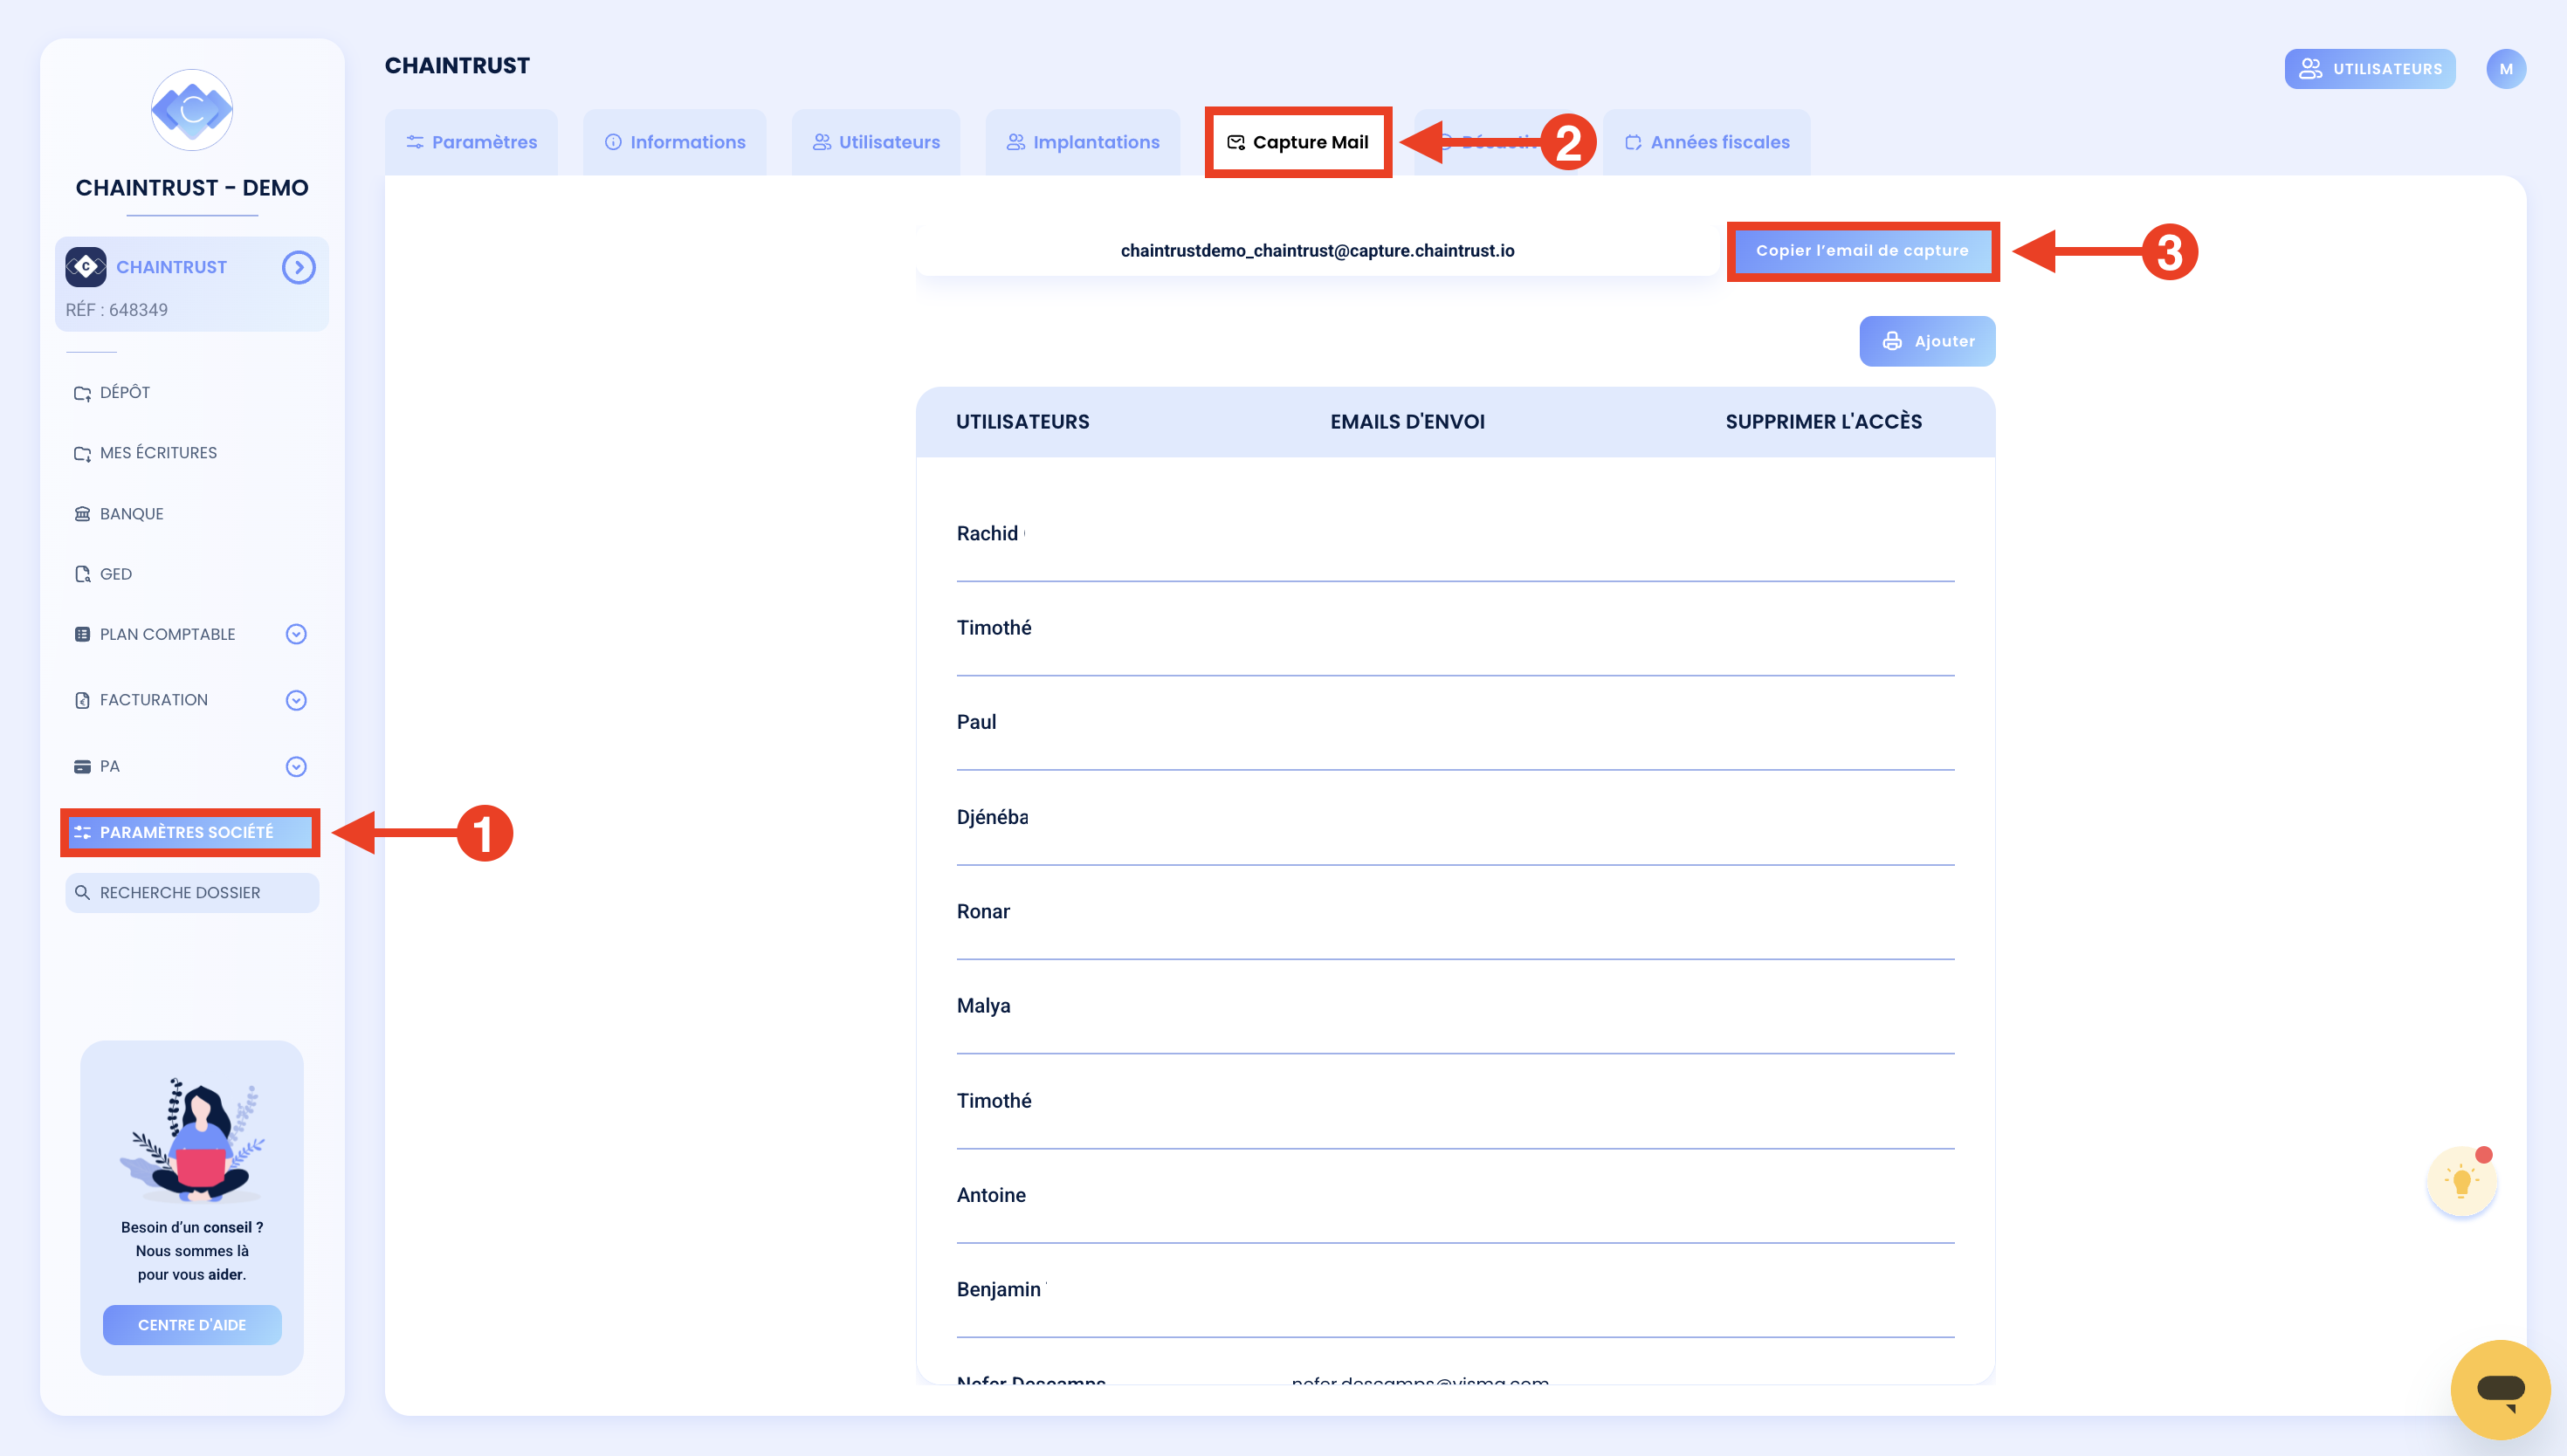Open PARAMÈTRES SOCIÉTÉ

click(190, 832)
